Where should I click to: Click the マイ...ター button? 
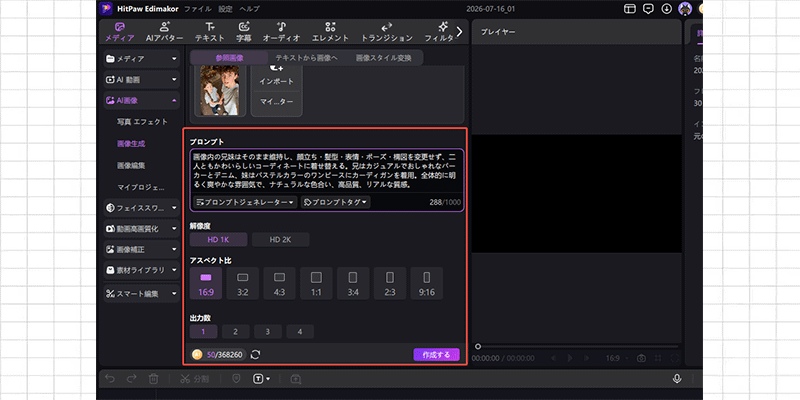tap(276, 102)
